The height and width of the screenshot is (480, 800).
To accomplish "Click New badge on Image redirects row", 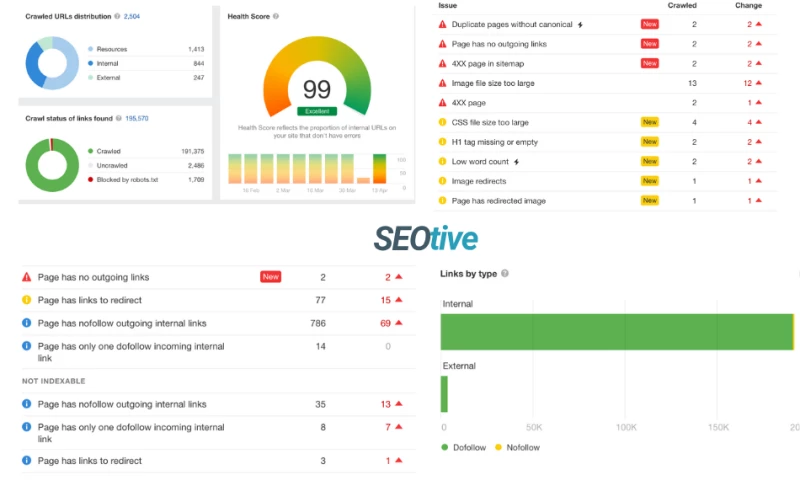I will pyautogui.click(x=650, y=181).
